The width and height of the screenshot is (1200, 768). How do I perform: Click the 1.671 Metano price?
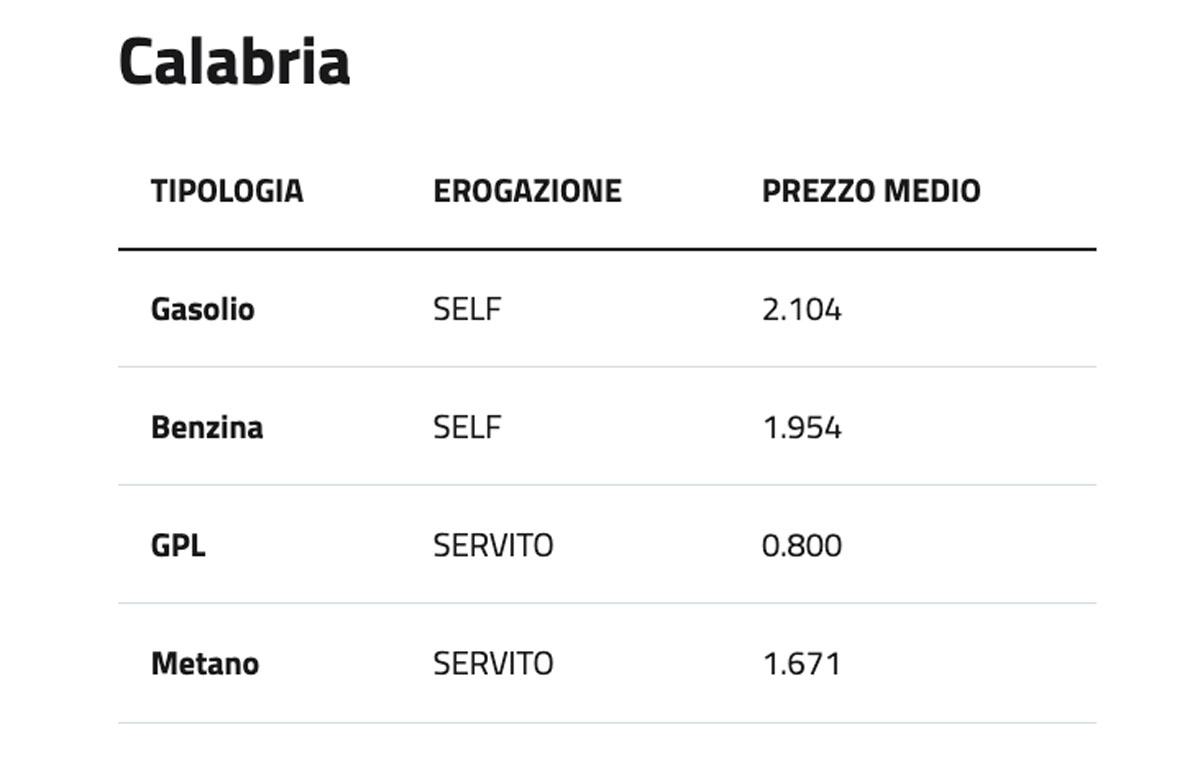click(801, 663)
